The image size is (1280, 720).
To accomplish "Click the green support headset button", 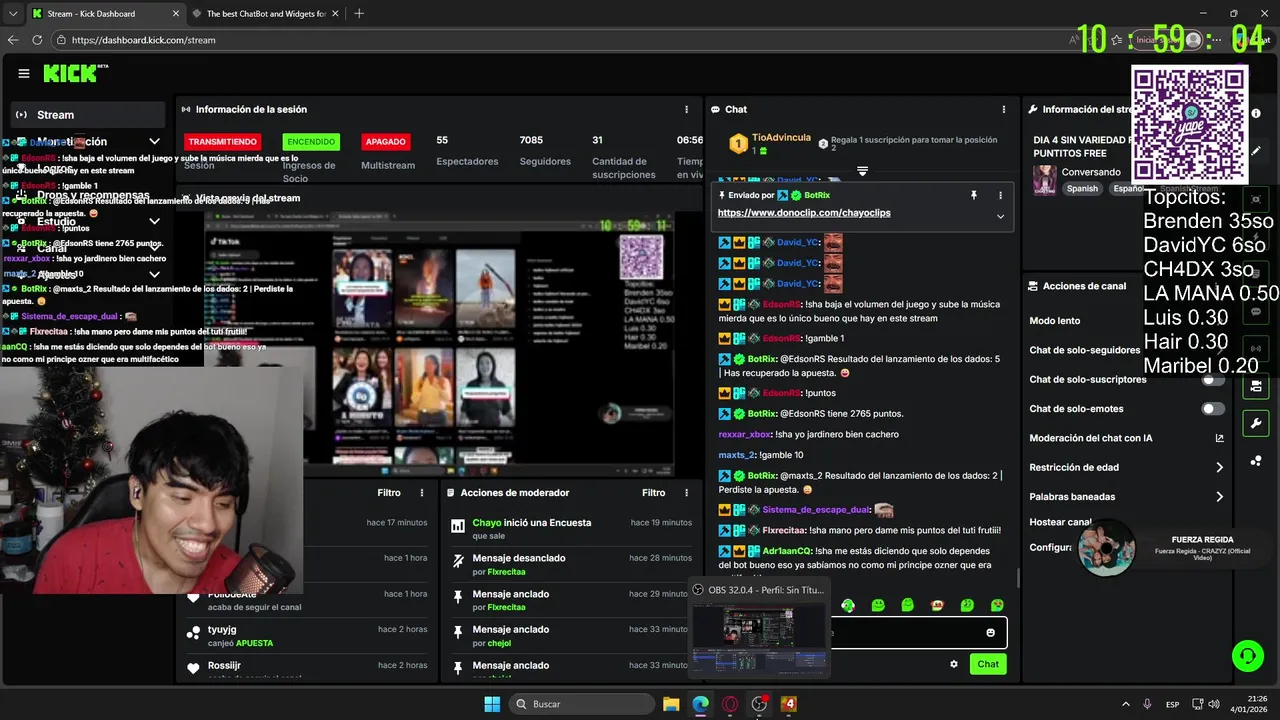I will (1248, 656).
